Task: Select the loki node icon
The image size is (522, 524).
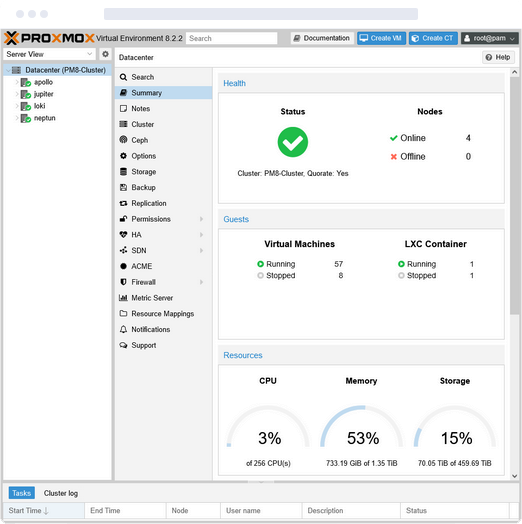Action: tap(26, 106)
